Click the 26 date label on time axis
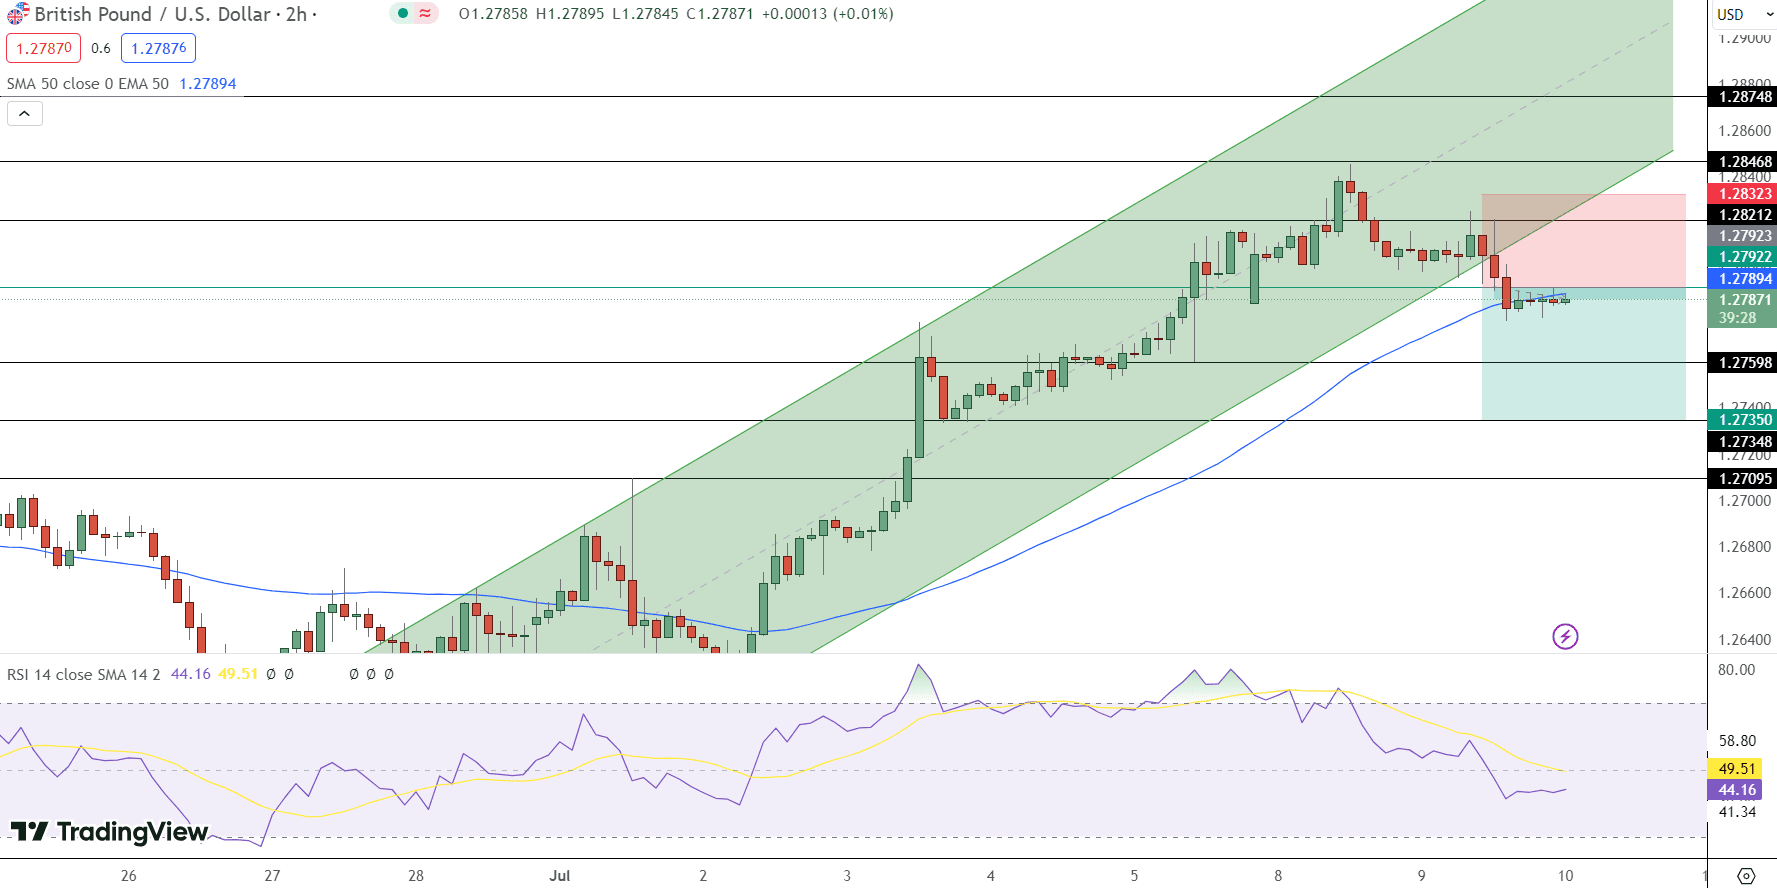The image size is (1777, 888). 128,876
